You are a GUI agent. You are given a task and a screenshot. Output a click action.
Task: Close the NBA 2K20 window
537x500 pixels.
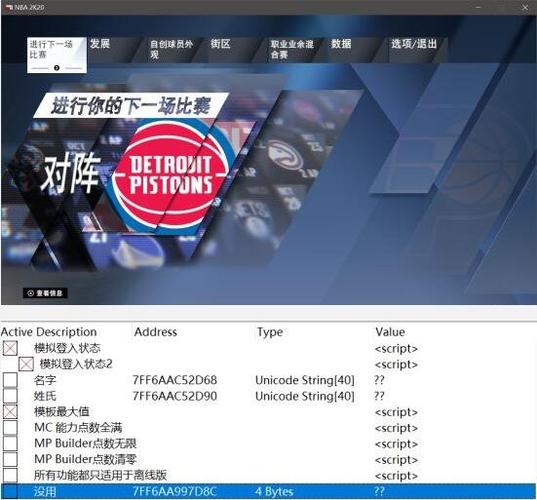525,7
